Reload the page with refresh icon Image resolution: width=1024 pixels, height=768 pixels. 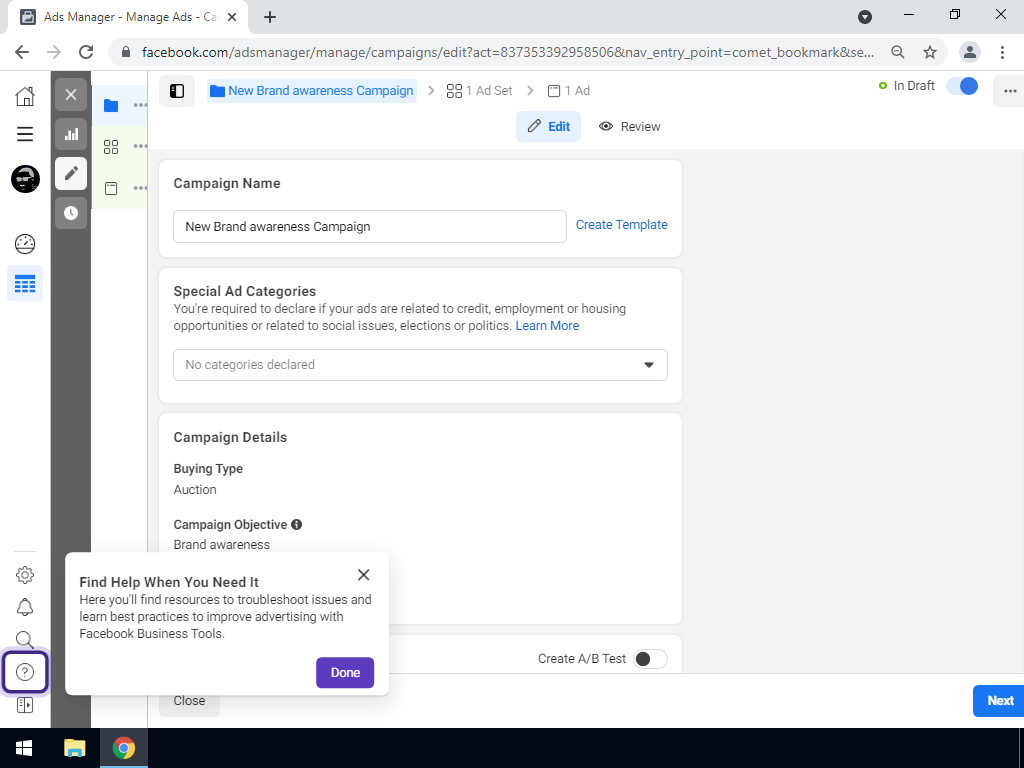pyautogui.click(x=86, y=52)
